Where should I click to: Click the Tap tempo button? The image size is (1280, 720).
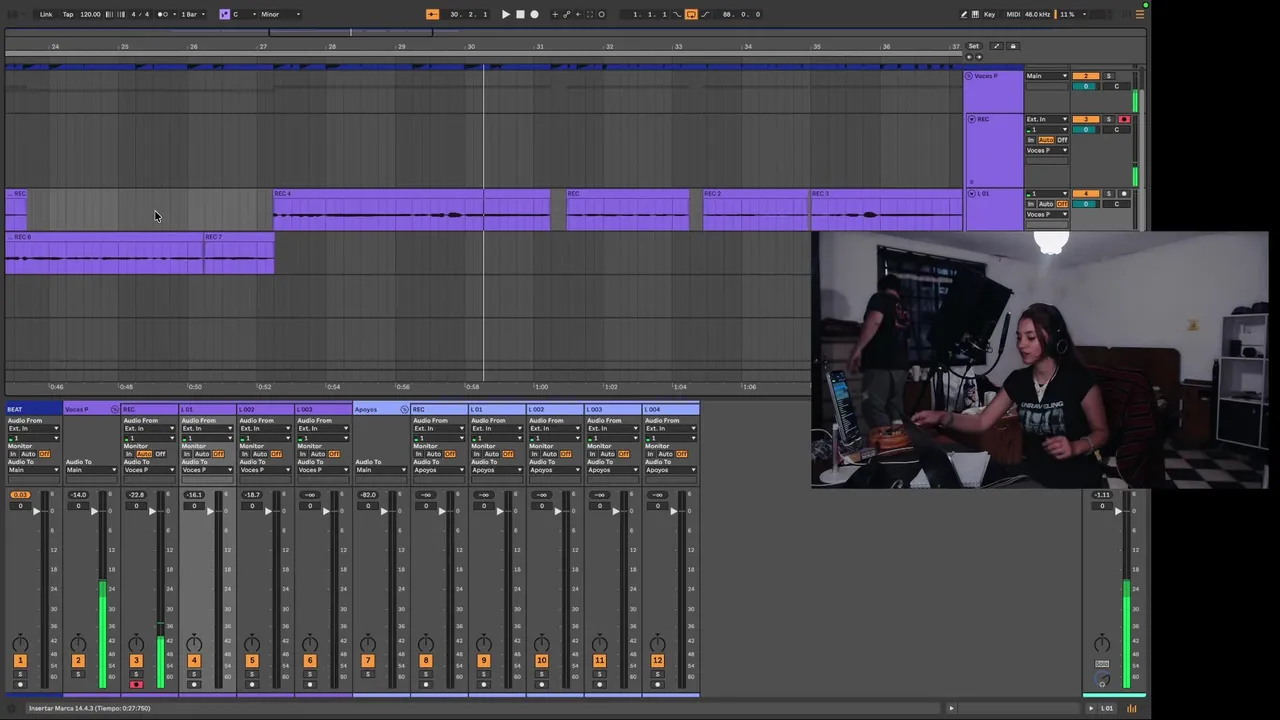(x=68, y=14)
